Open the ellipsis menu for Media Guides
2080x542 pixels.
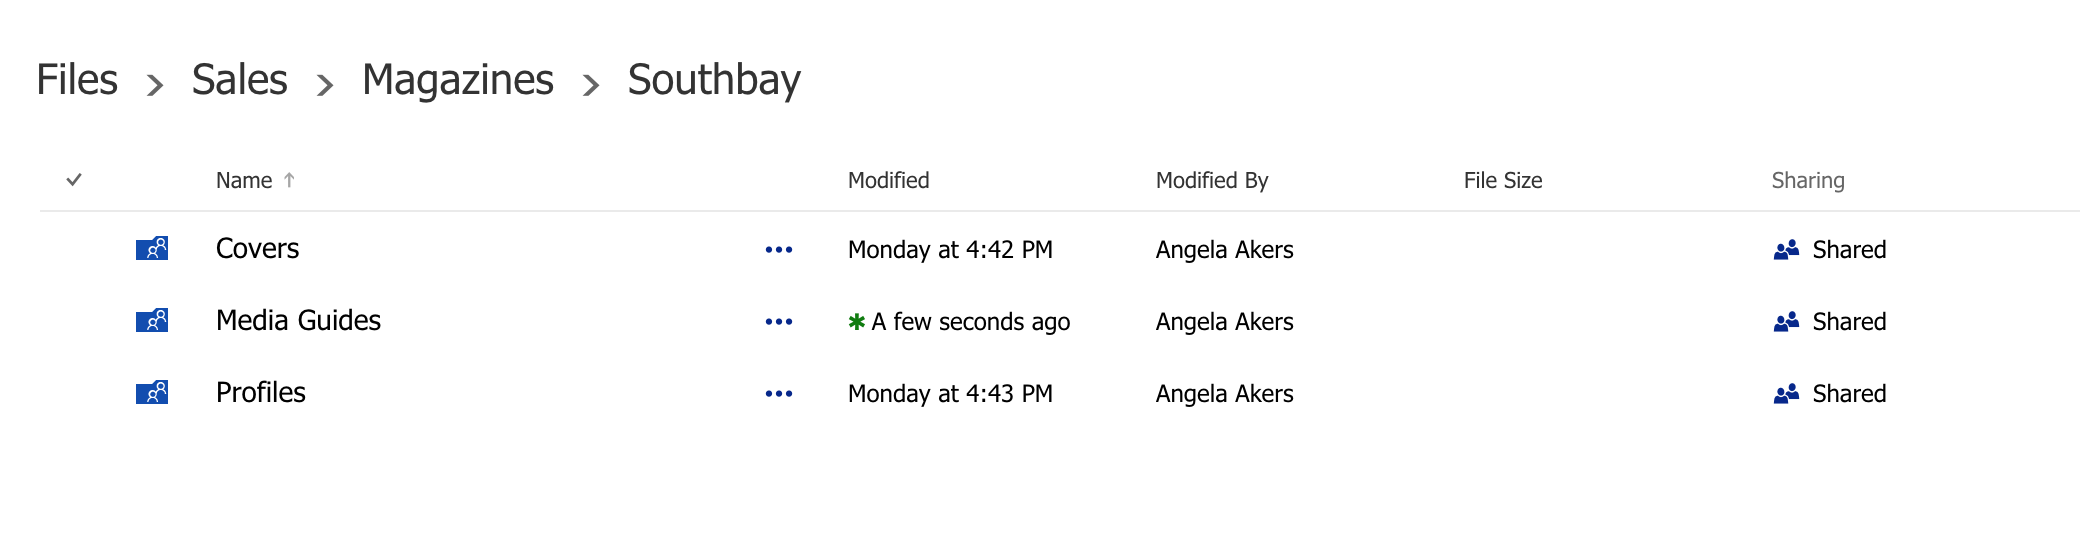click(779, 322)
